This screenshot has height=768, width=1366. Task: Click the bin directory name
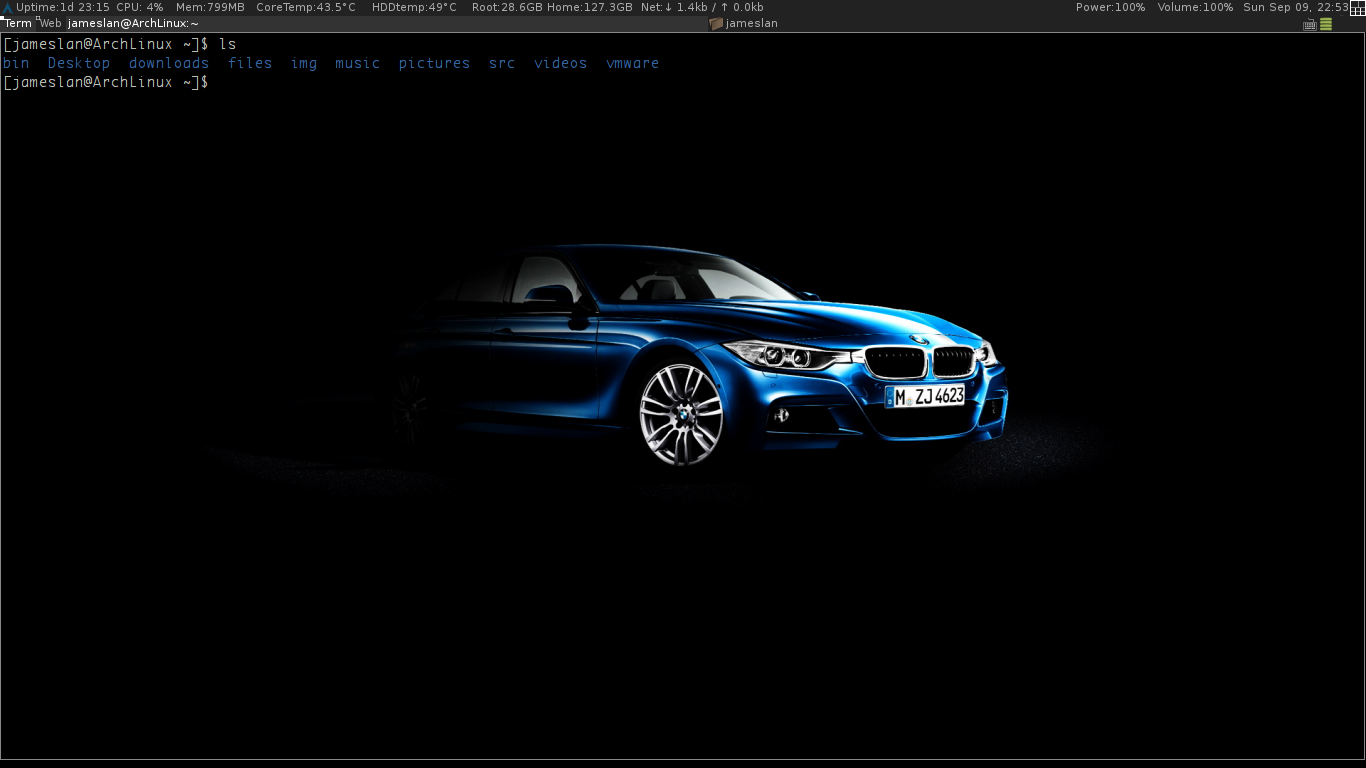tap(16, 63)
